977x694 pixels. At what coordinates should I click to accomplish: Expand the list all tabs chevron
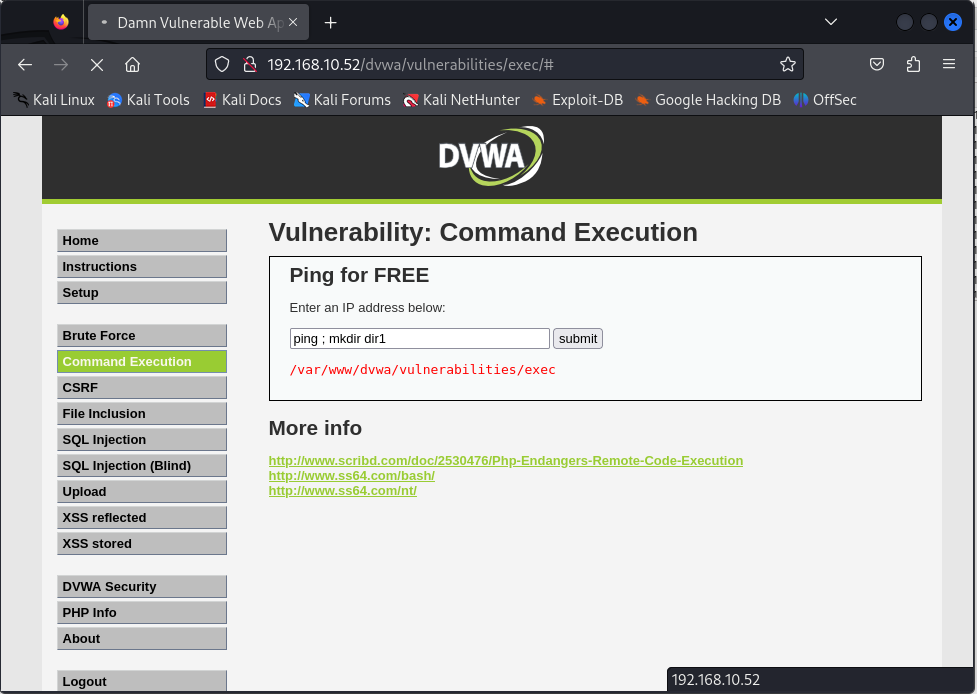pyautogui.click(x=831, y=22)
